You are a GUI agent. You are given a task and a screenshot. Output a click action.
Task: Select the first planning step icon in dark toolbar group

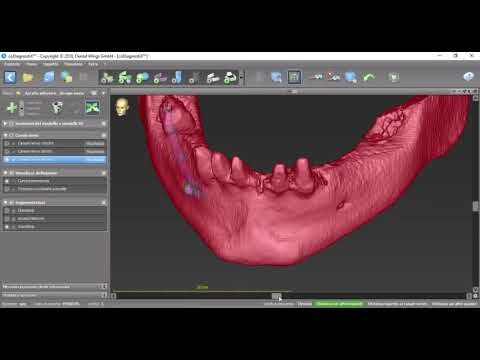(107, 78)
